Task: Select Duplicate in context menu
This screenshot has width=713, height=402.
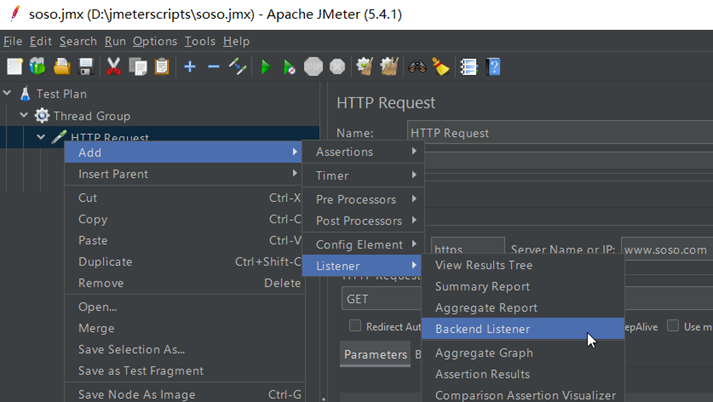Action: pos(184,261)
